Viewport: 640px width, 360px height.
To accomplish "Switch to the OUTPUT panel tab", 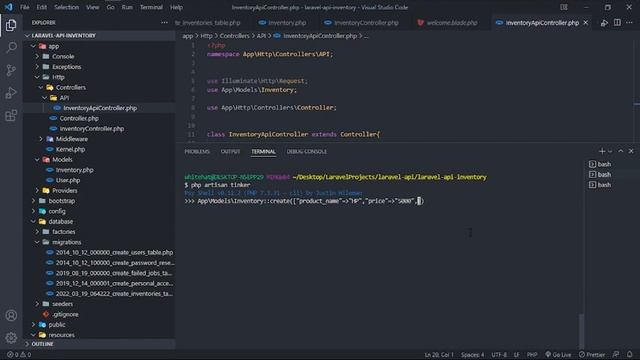I will [x=230, y=151].
